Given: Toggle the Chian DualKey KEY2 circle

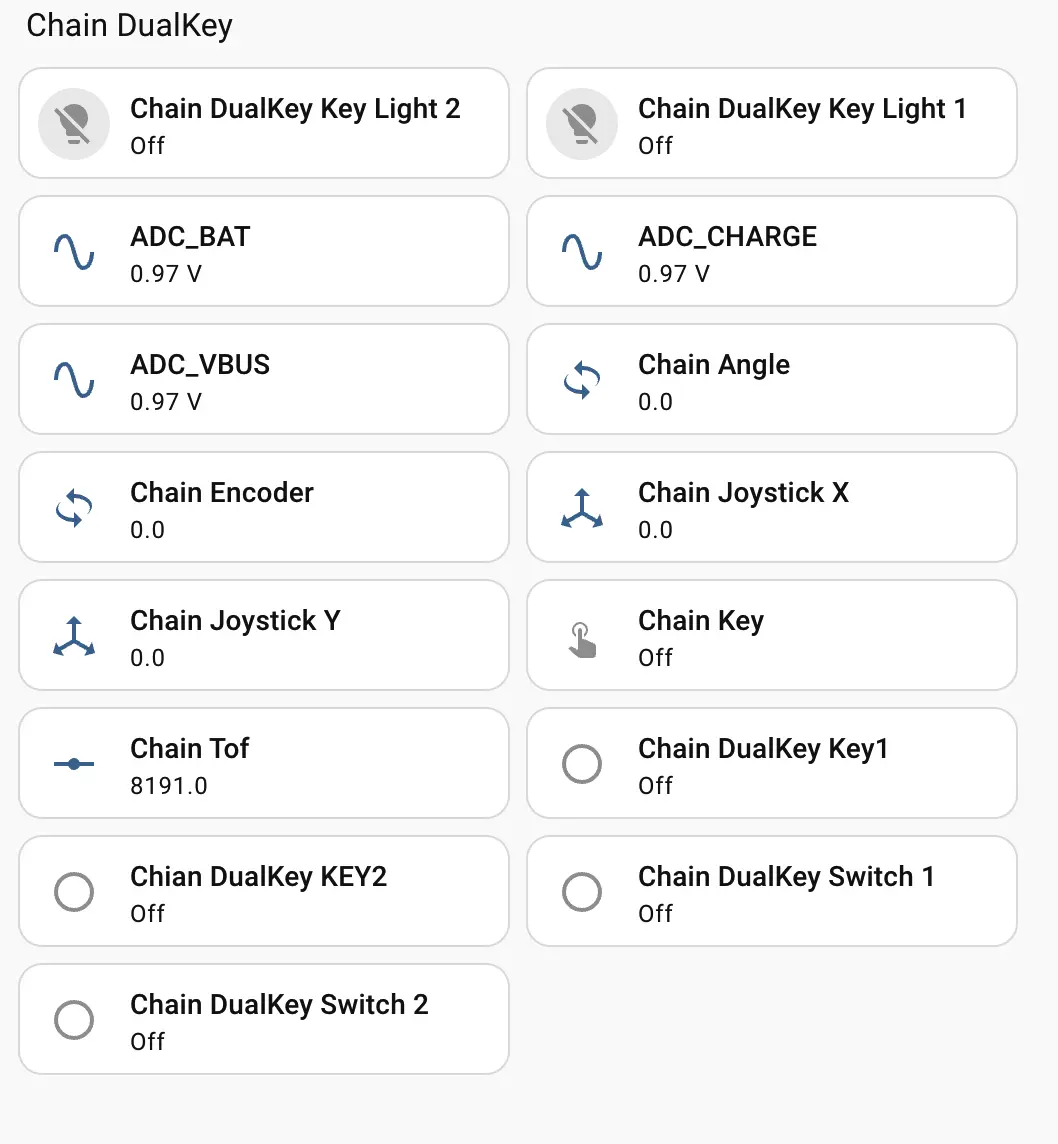Looking at the screenshot, I should (x=73, y=892).
